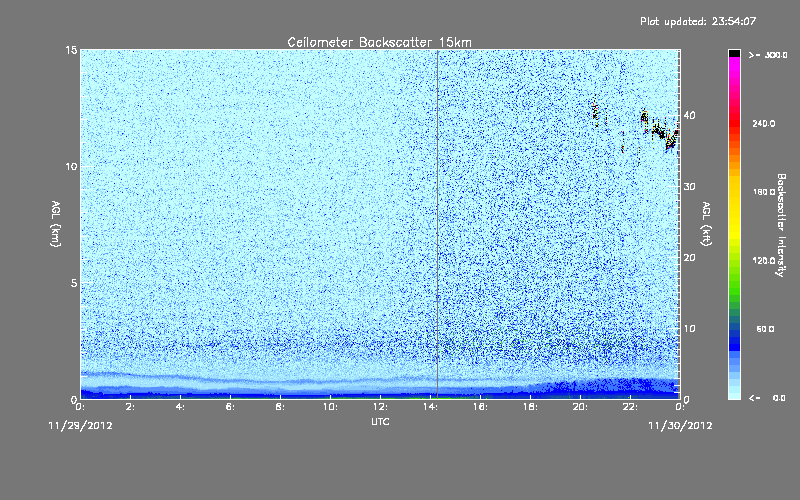The width and height of the screenshot is (800, 500).
Task: Click the '5' tick on the km axis
Action: coord(73,283)
